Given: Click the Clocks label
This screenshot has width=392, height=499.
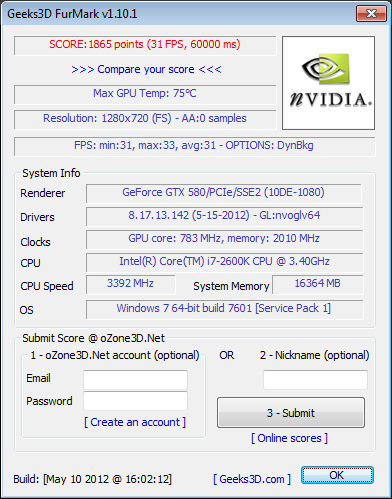Looking at the screenshot, I should [35, 242].
